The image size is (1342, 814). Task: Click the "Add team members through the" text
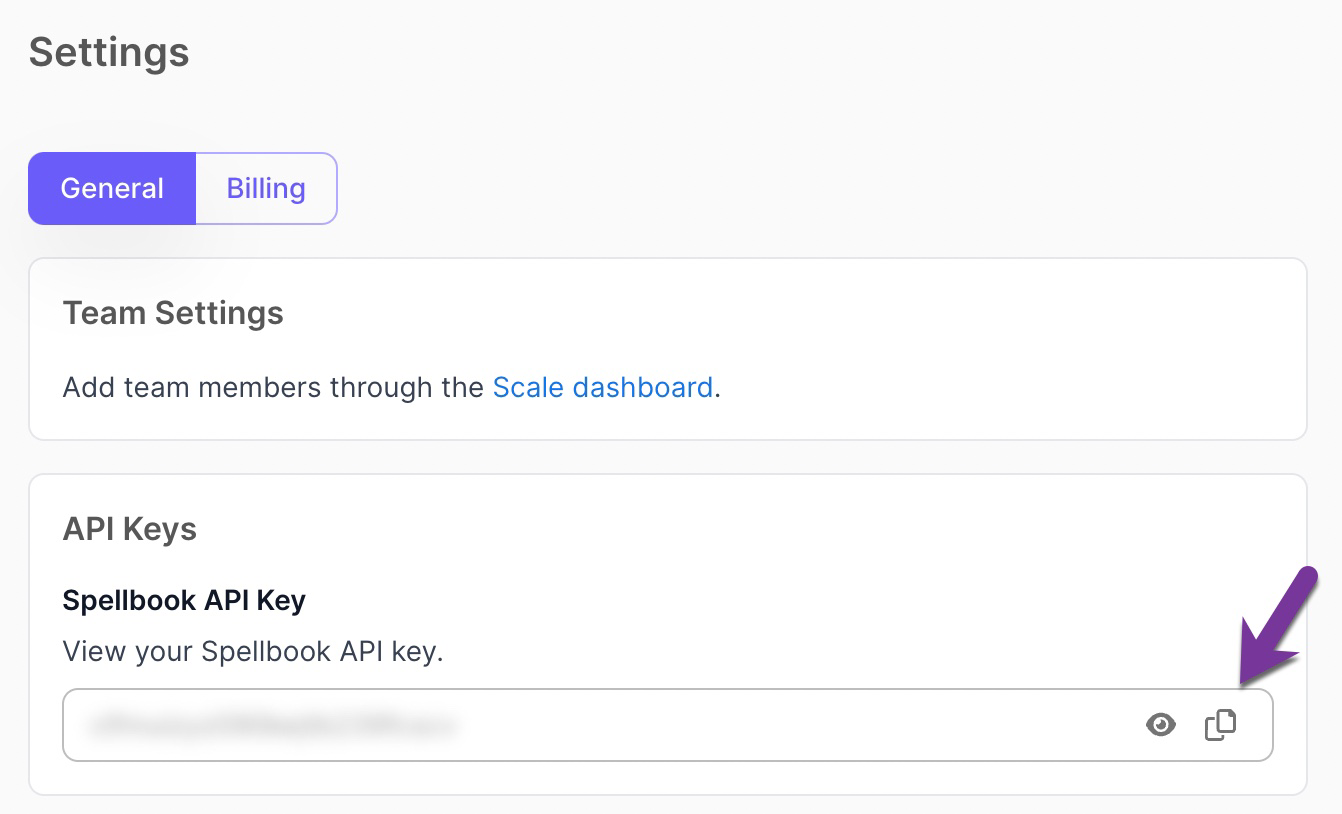(x=273, y=387)
